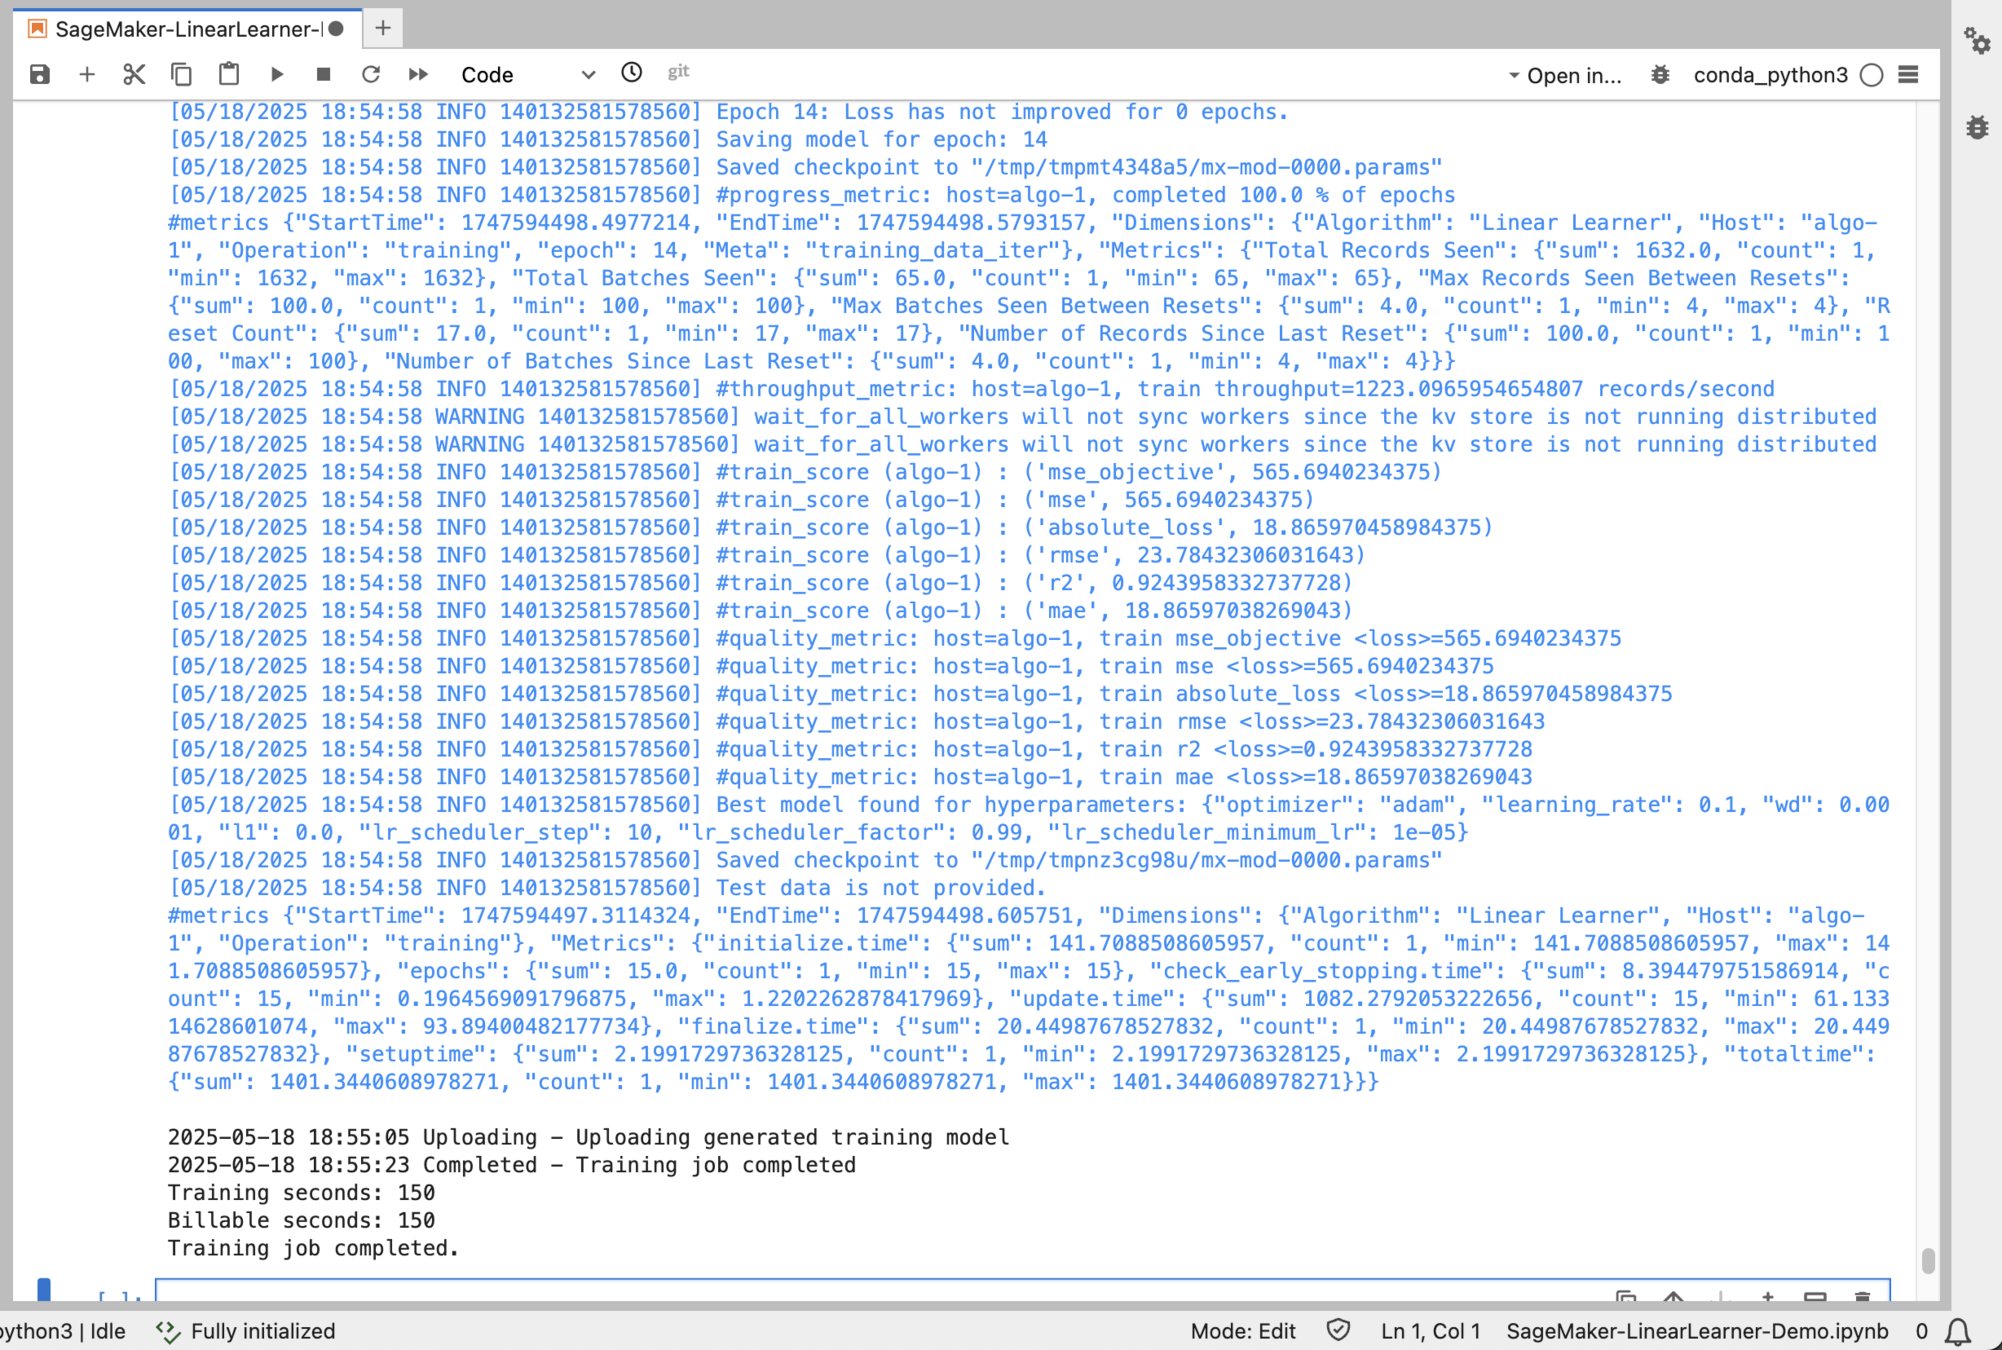
Task: Open the notifications bell in the status bar
Action: [1957, 1331]
